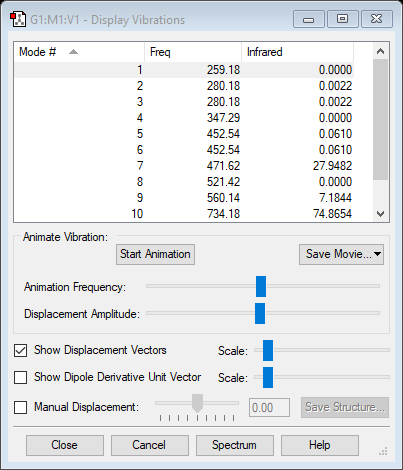The width and height of the screenshot is (403, 470).
Task: Click the Displacement Amplitude slider handle
Action: [x=260, y=313]
